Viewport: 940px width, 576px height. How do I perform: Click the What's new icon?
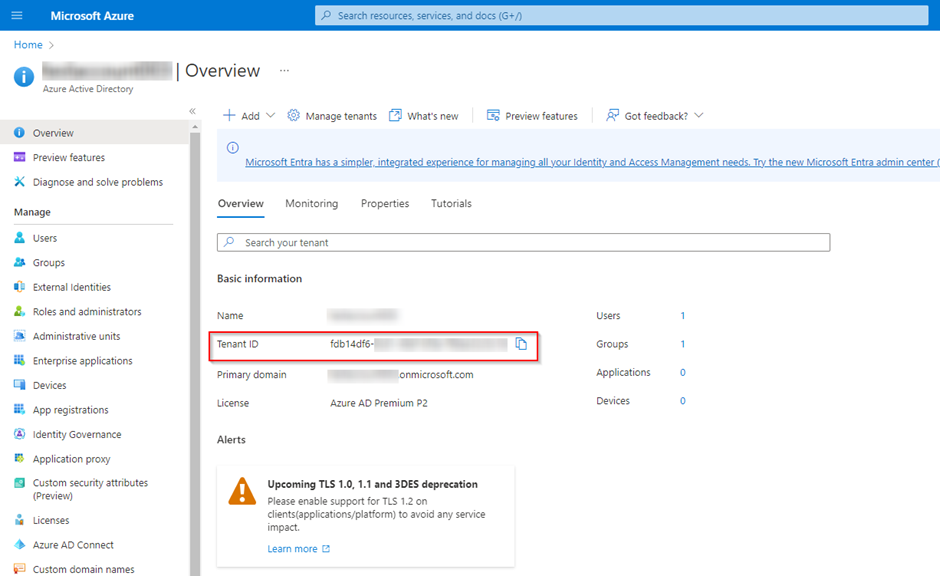395,115
